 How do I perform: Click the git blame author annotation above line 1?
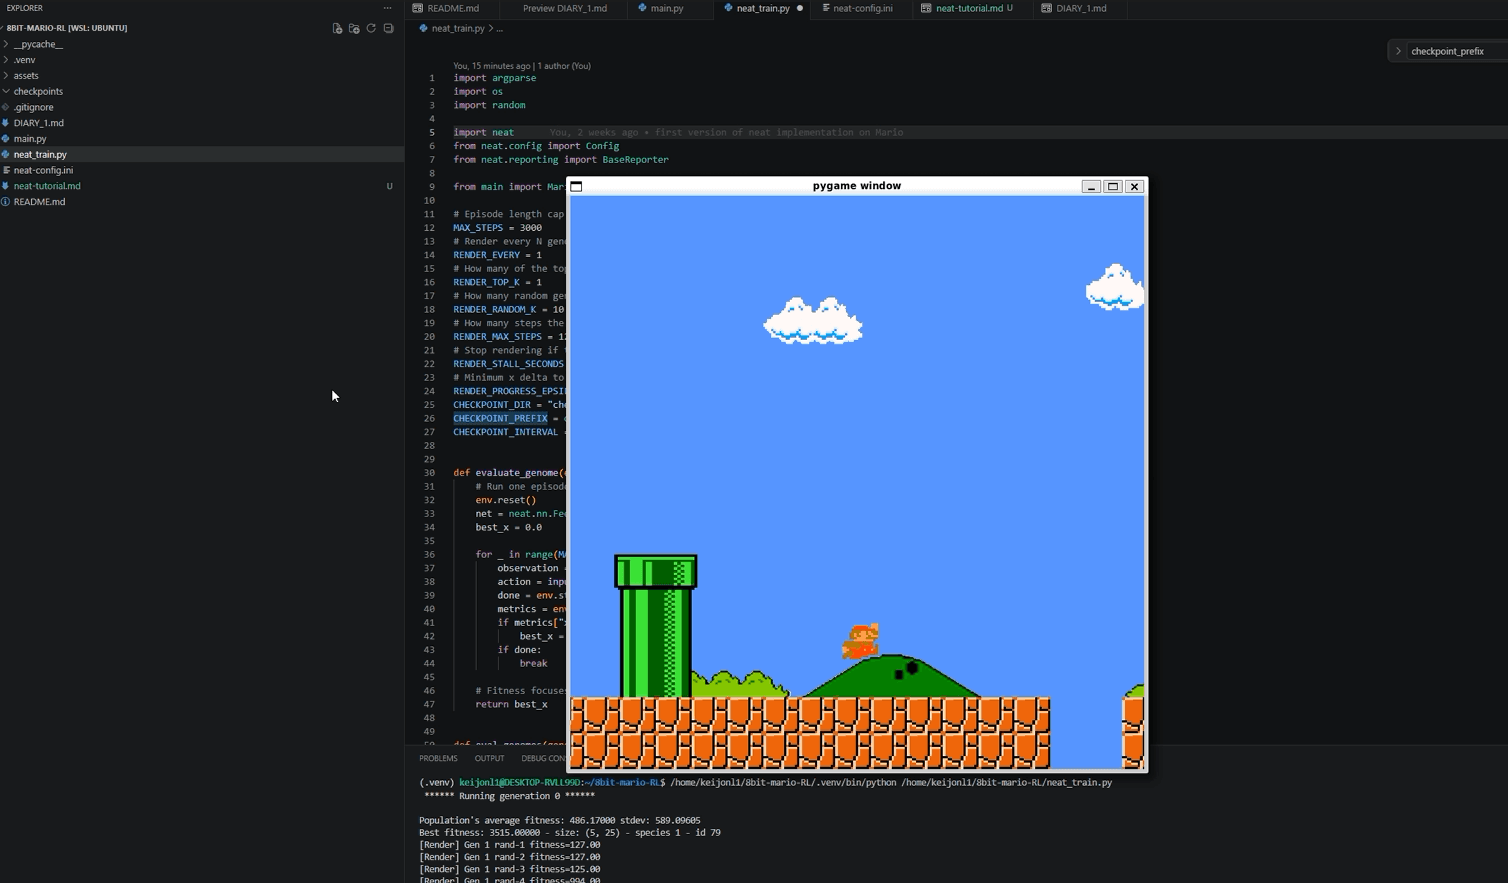[x=522, y=66]
